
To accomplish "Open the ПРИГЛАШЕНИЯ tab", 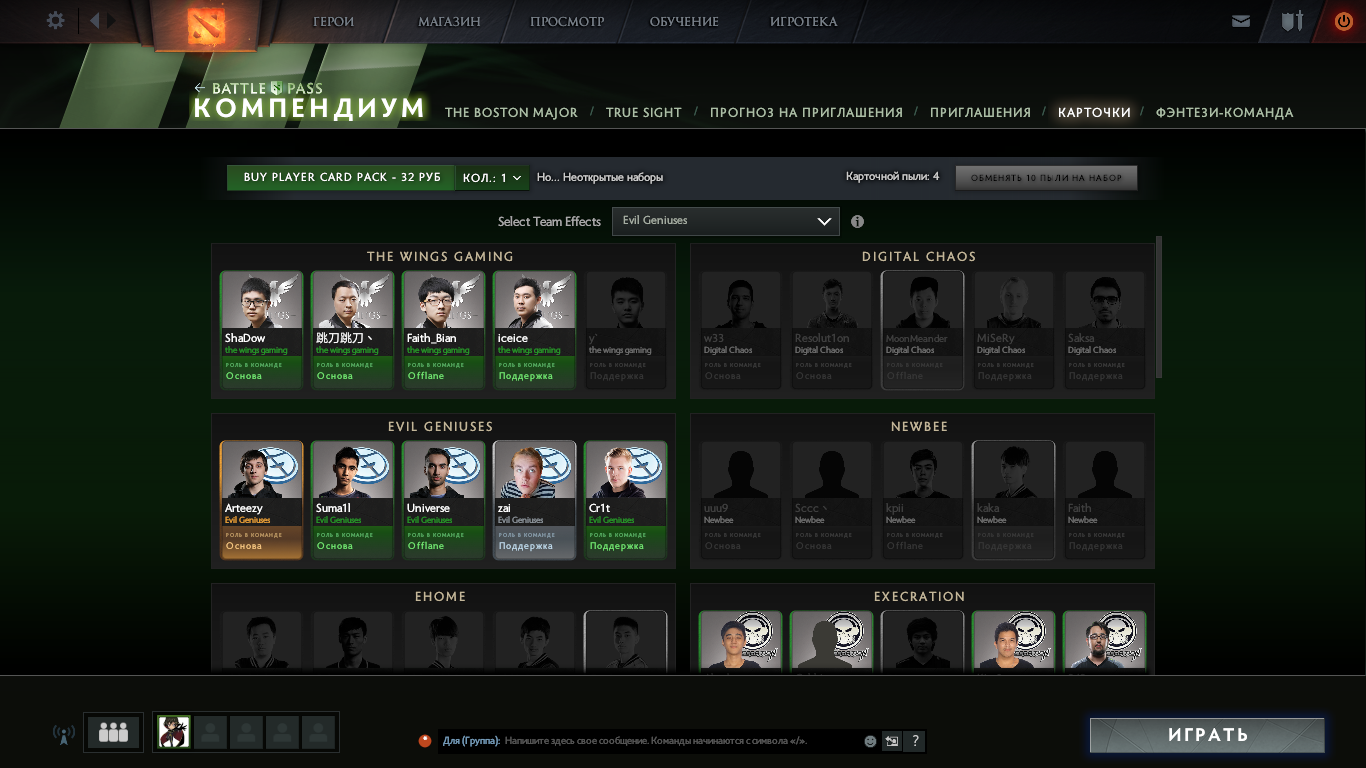I will (980, 113).
